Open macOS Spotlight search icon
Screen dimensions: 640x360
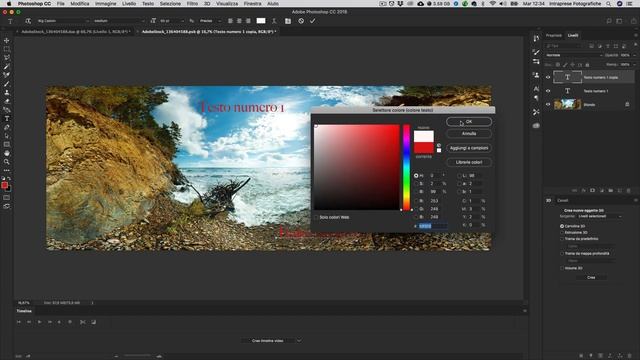pos(609,3)
